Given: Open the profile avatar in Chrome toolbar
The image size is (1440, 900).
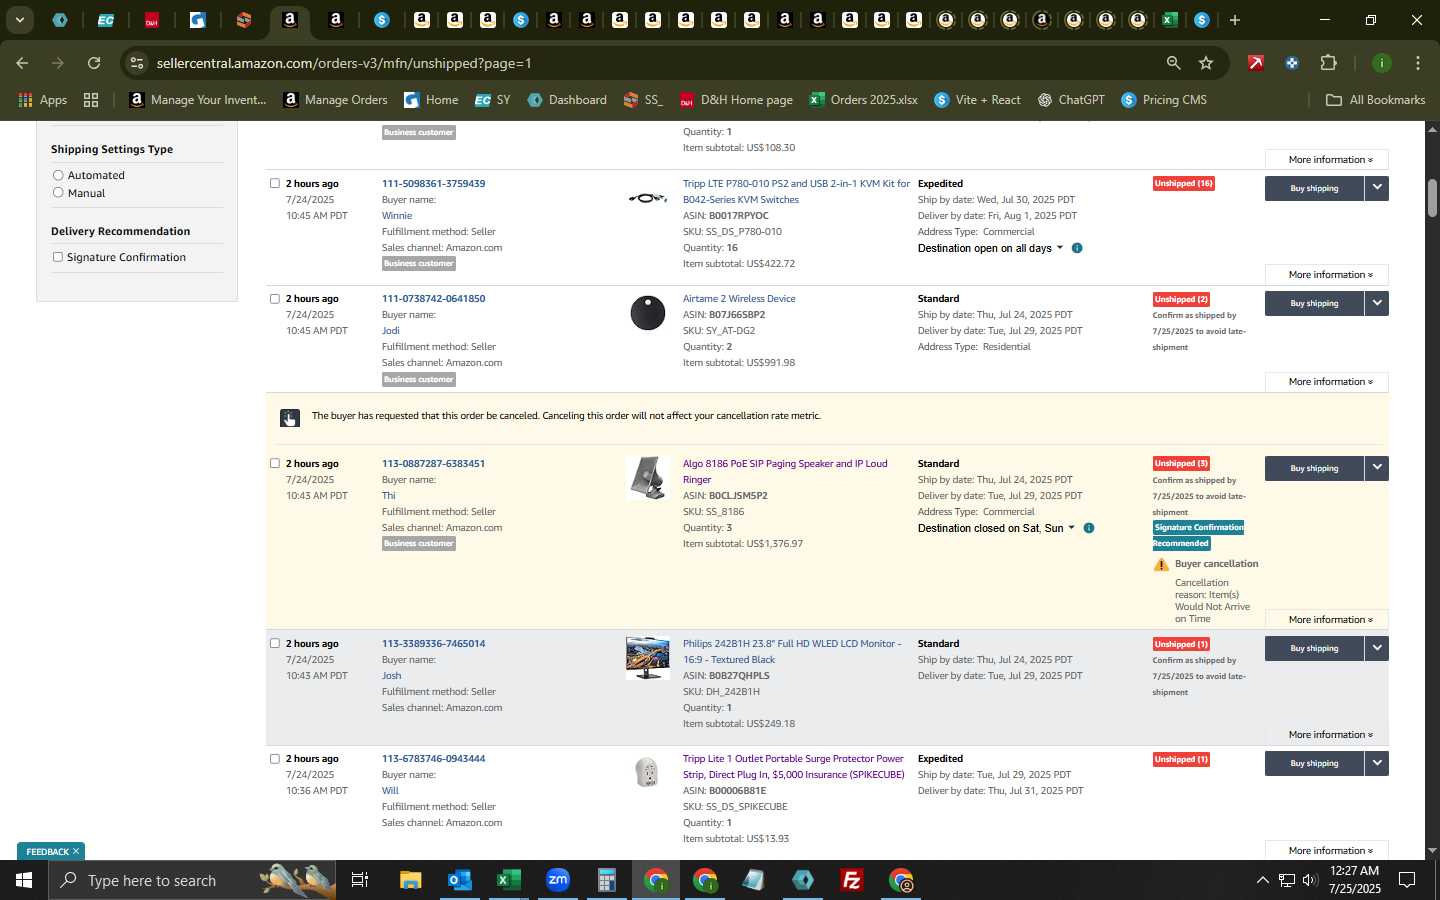Looking at the screenshot, I should [1382, 63].
